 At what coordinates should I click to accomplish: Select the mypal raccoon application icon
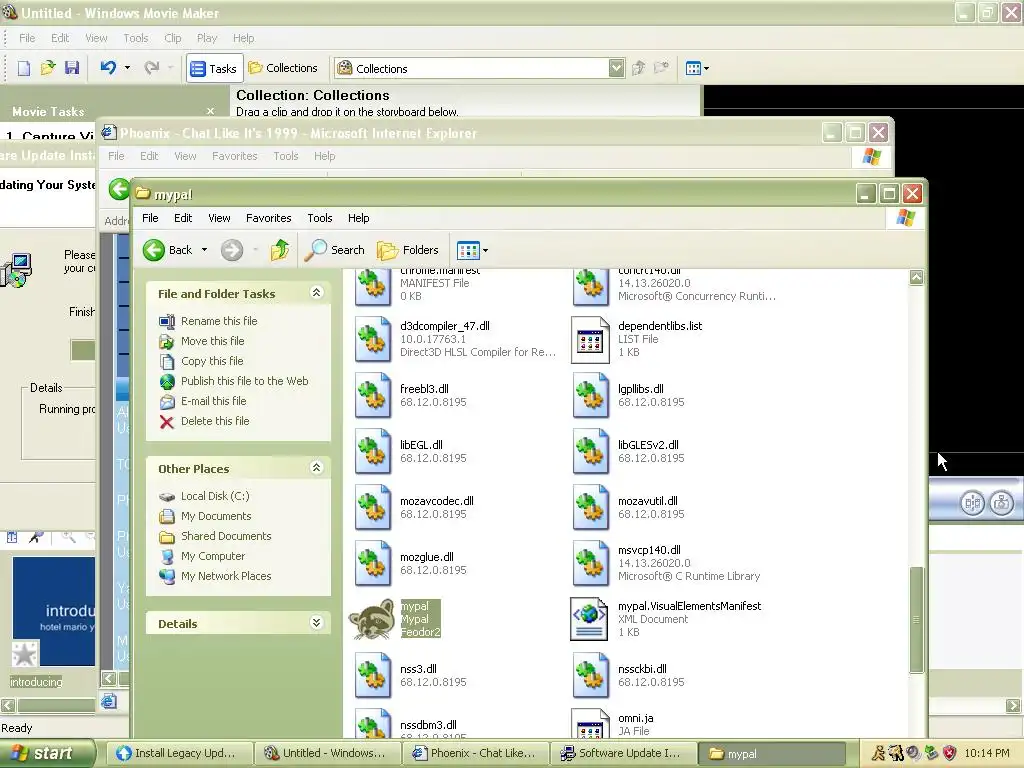coord(372,618)
